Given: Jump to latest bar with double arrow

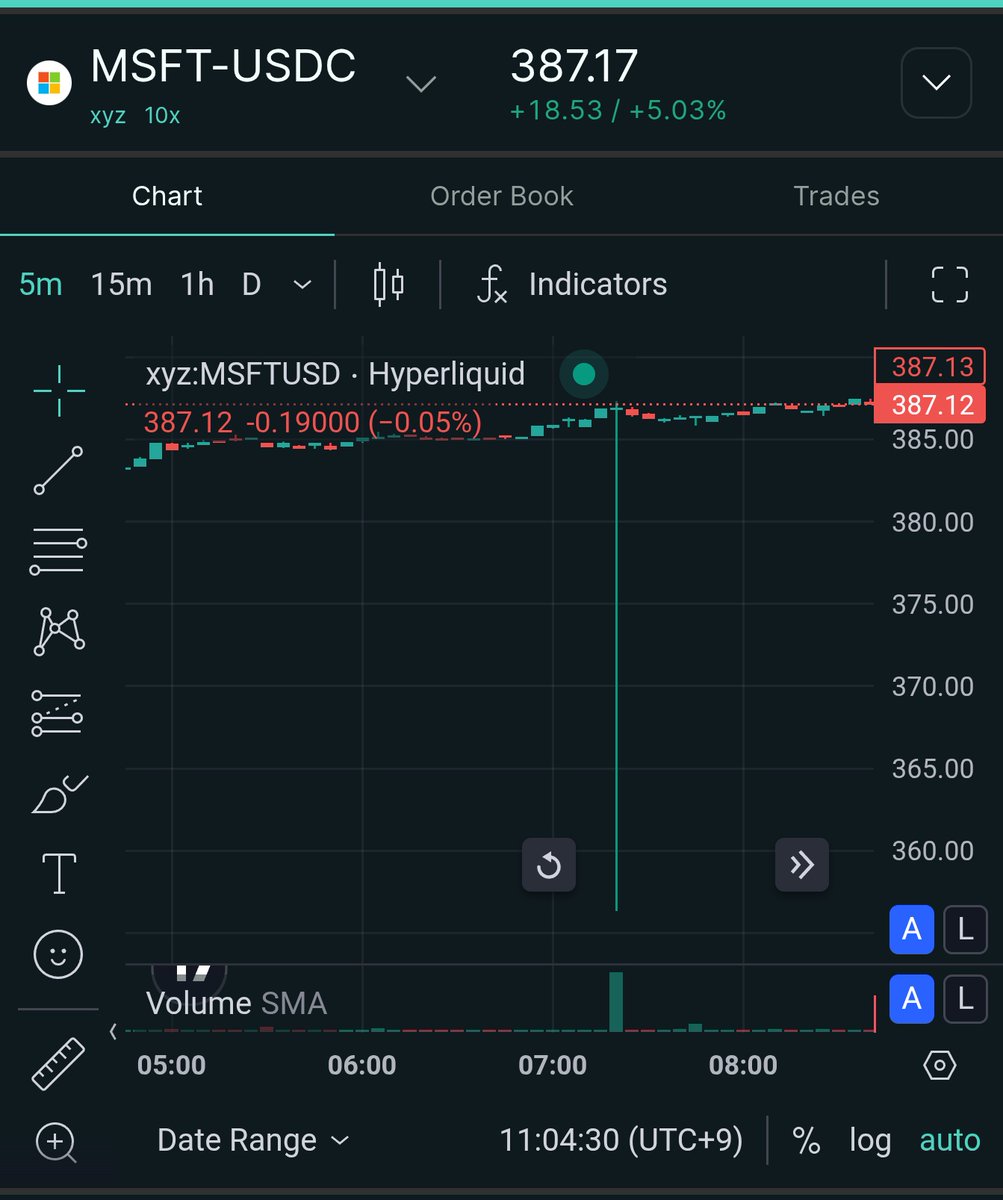Looking at the screenshot, I should pos(802,865).
